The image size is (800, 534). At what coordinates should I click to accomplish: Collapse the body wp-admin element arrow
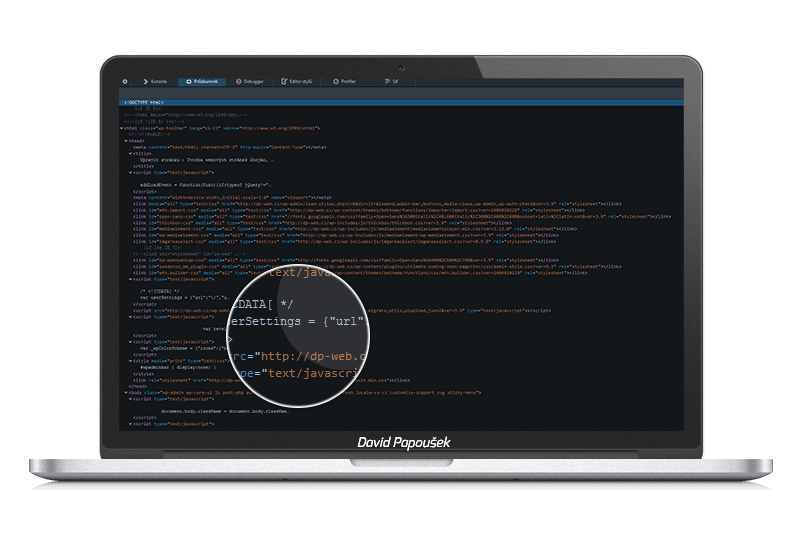point(126,393)
